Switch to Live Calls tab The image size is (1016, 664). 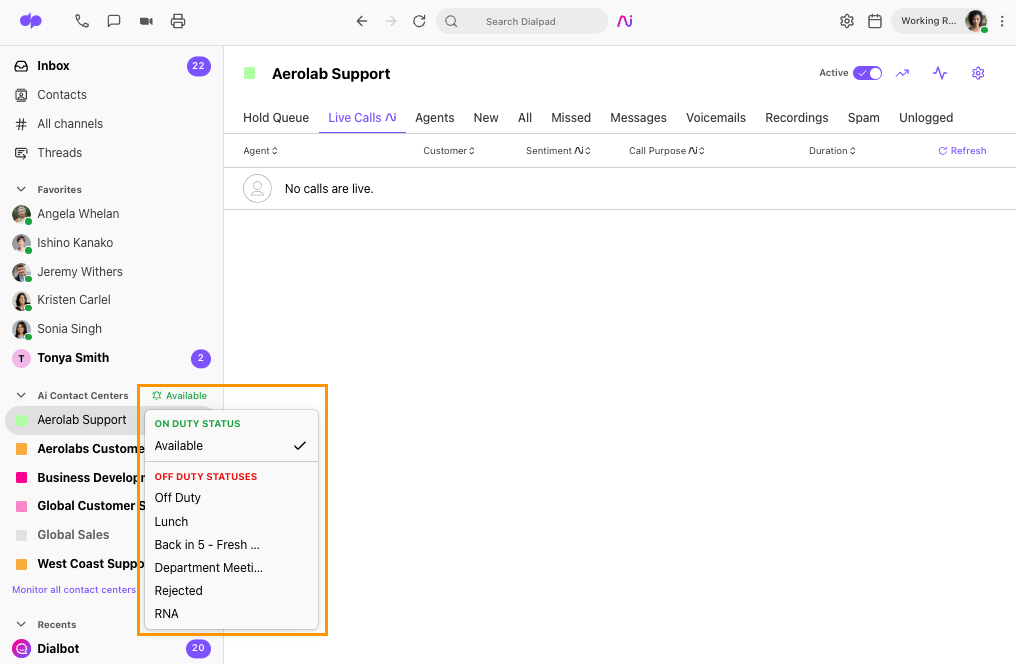[x=362, y=118]
